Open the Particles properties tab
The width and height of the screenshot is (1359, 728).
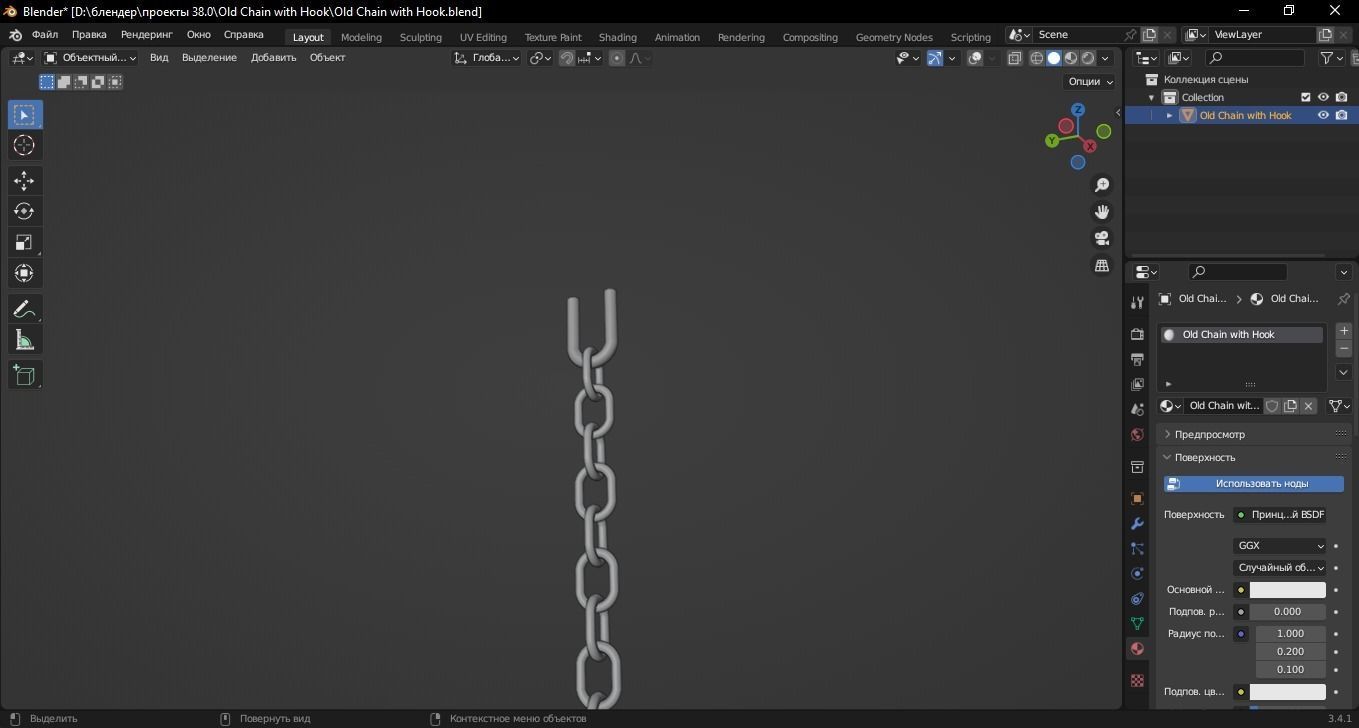(1137, 549)
